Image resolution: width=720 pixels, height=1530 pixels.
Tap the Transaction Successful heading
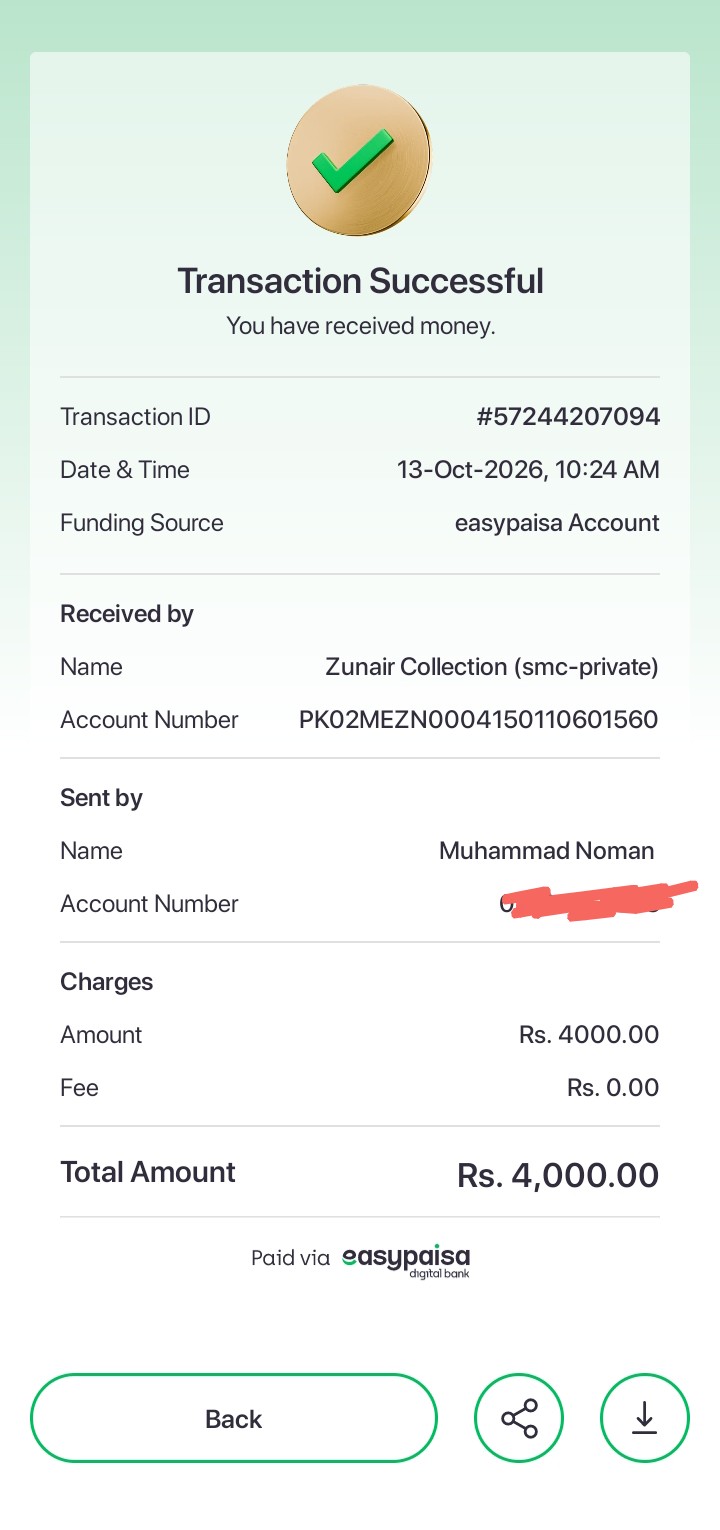360,280
